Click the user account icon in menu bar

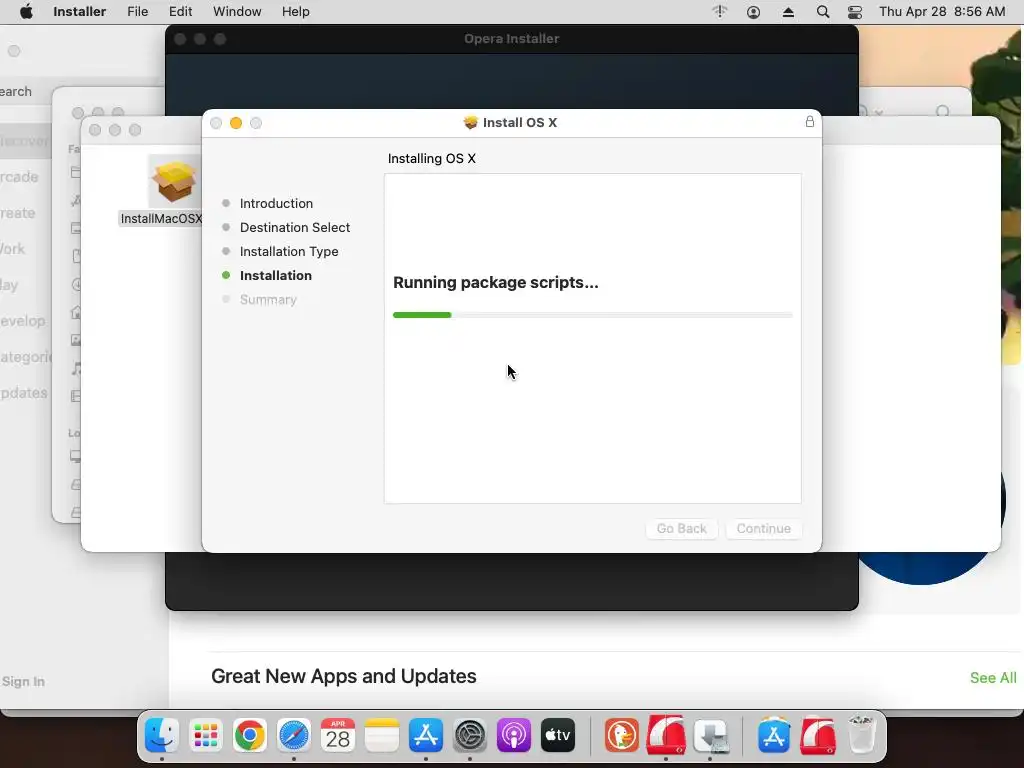click(753, 12)
